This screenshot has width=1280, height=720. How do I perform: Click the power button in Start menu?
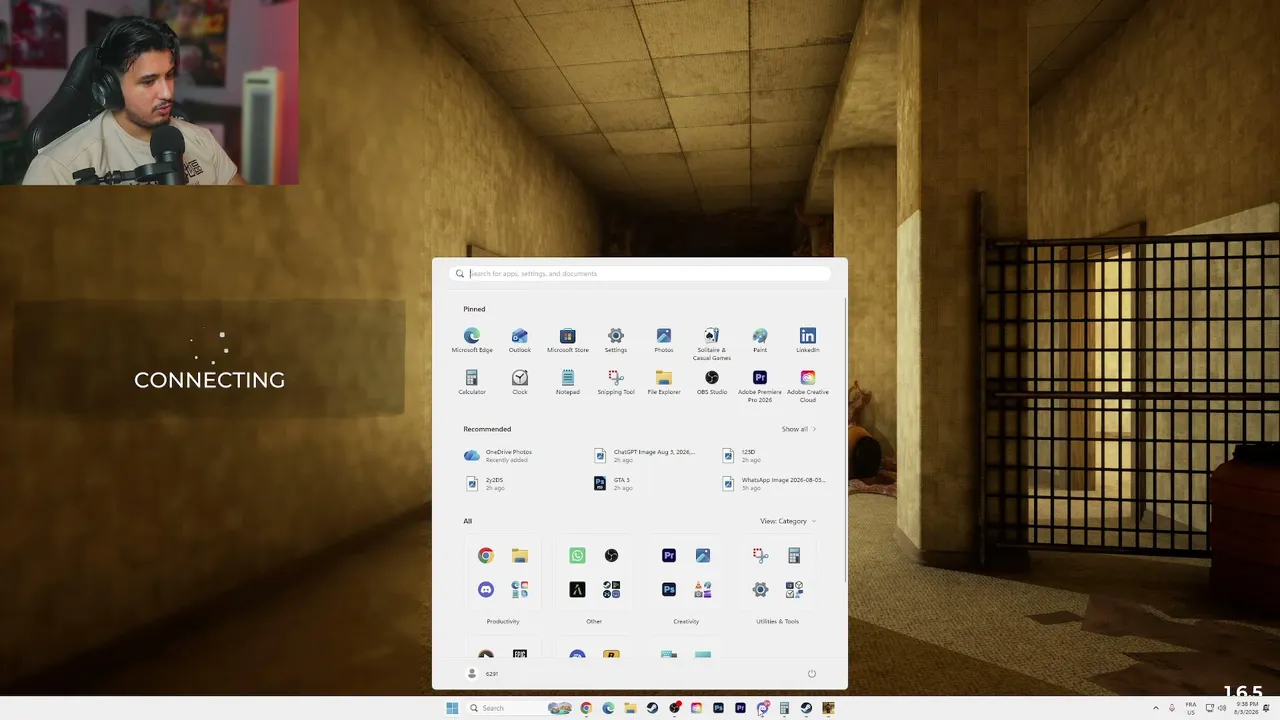(811, 674)
